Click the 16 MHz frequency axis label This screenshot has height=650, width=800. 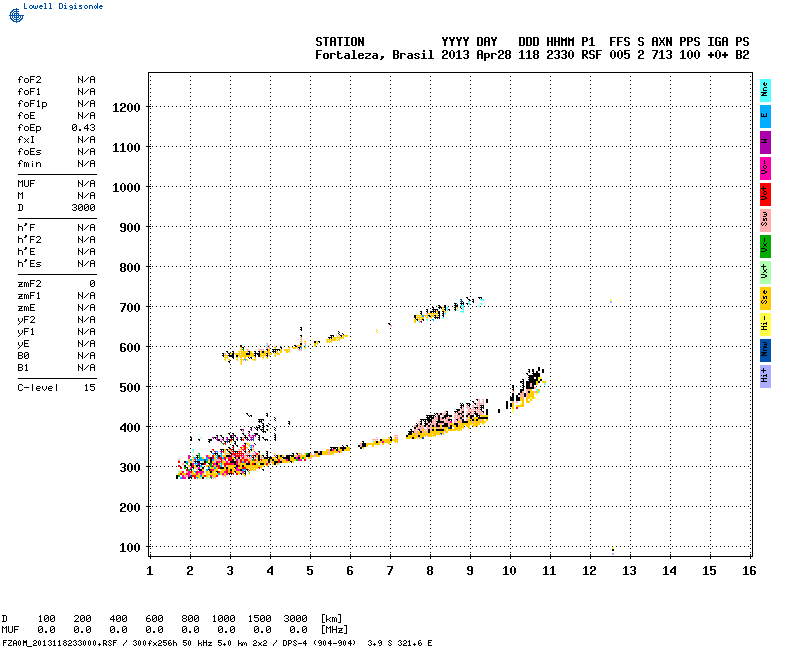[x=749, y=570]
